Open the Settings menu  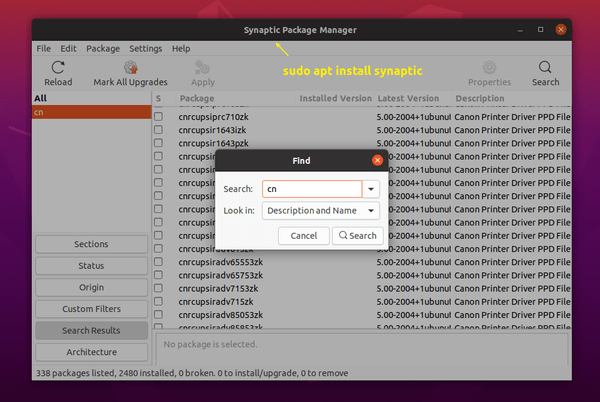pyautogui.click(x=145, y=49)
